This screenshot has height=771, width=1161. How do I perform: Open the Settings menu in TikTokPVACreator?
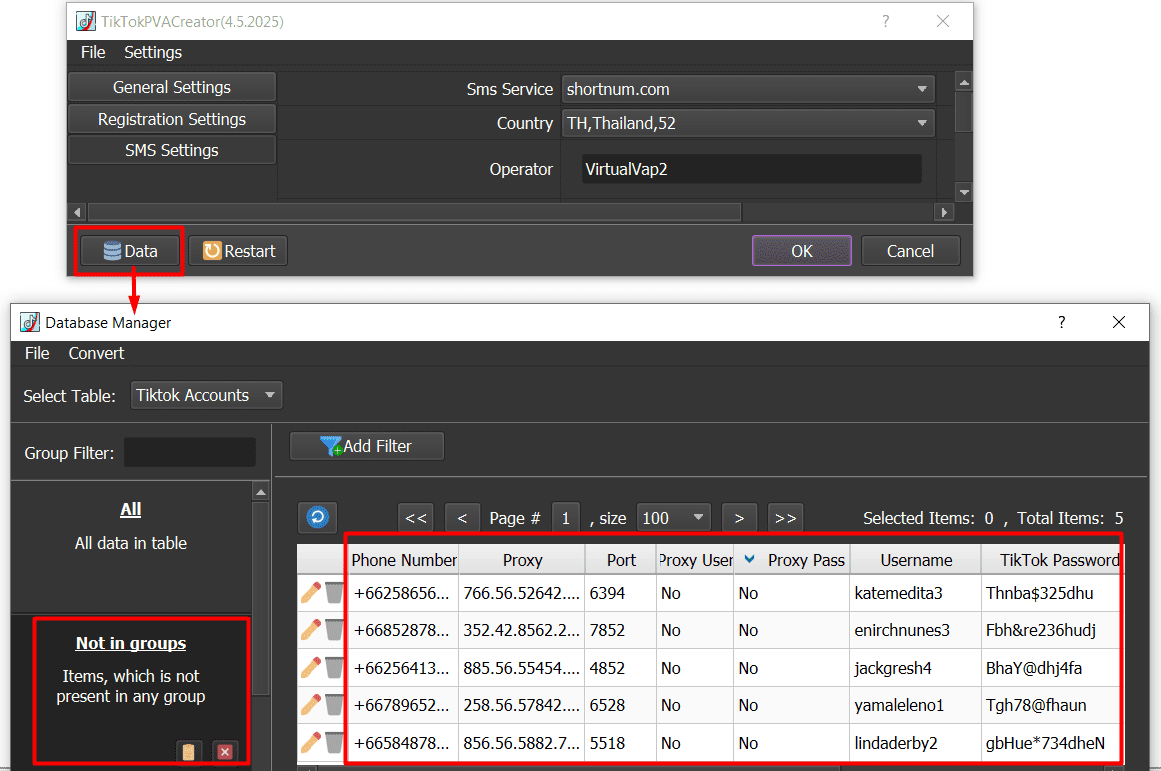click(153, 53)
